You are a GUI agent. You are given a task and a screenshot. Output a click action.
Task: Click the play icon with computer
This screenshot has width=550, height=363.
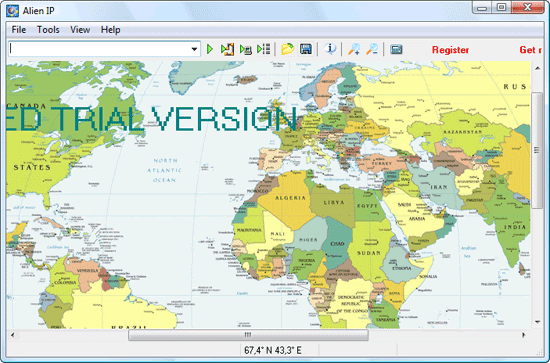click(246, 49)
